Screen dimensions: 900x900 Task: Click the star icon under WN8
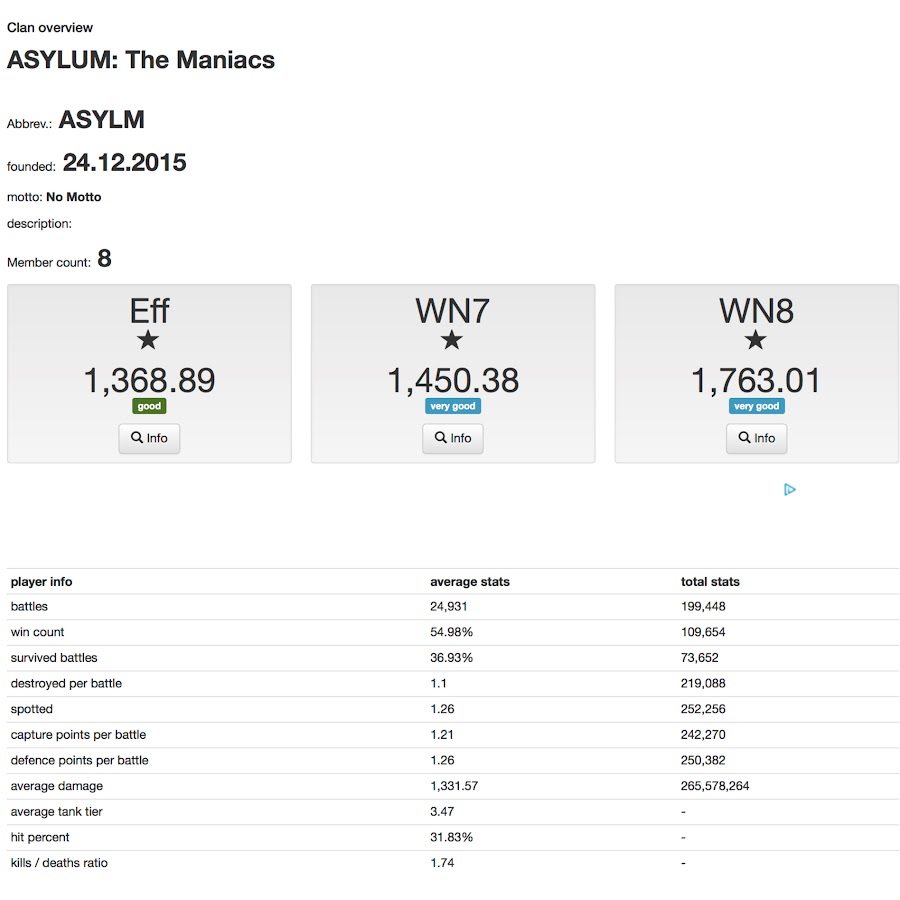coord(756,341)
